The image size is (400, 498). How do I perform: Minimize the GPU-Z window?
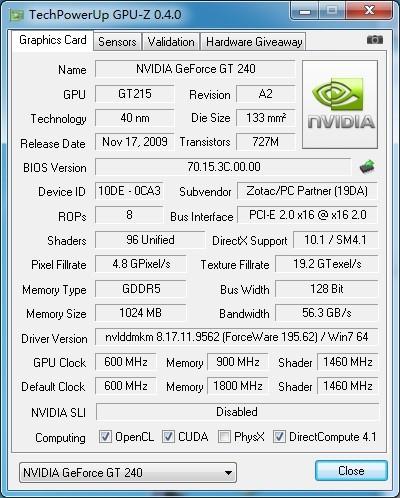(304, 11)
